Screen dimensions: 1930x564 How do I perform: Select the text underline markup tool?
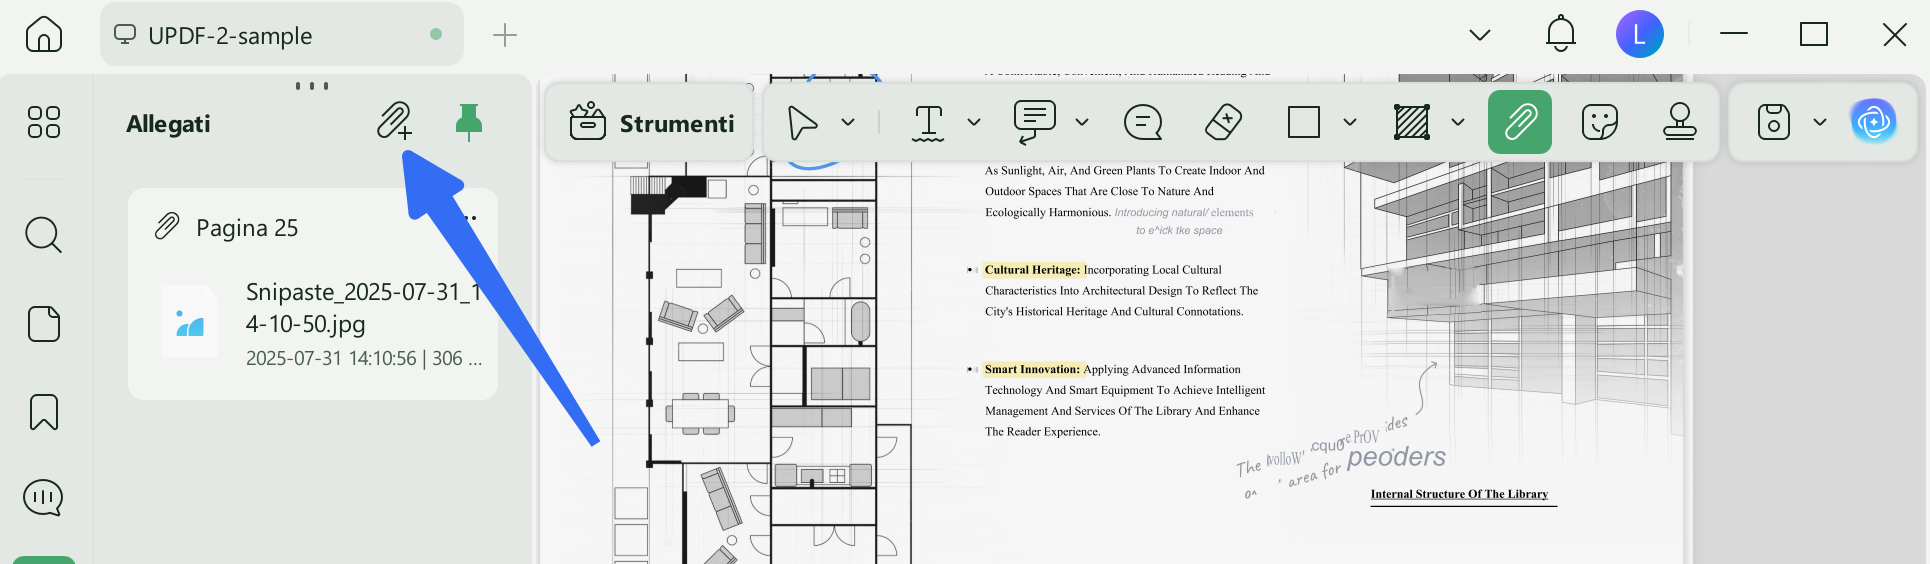[928, 123]
